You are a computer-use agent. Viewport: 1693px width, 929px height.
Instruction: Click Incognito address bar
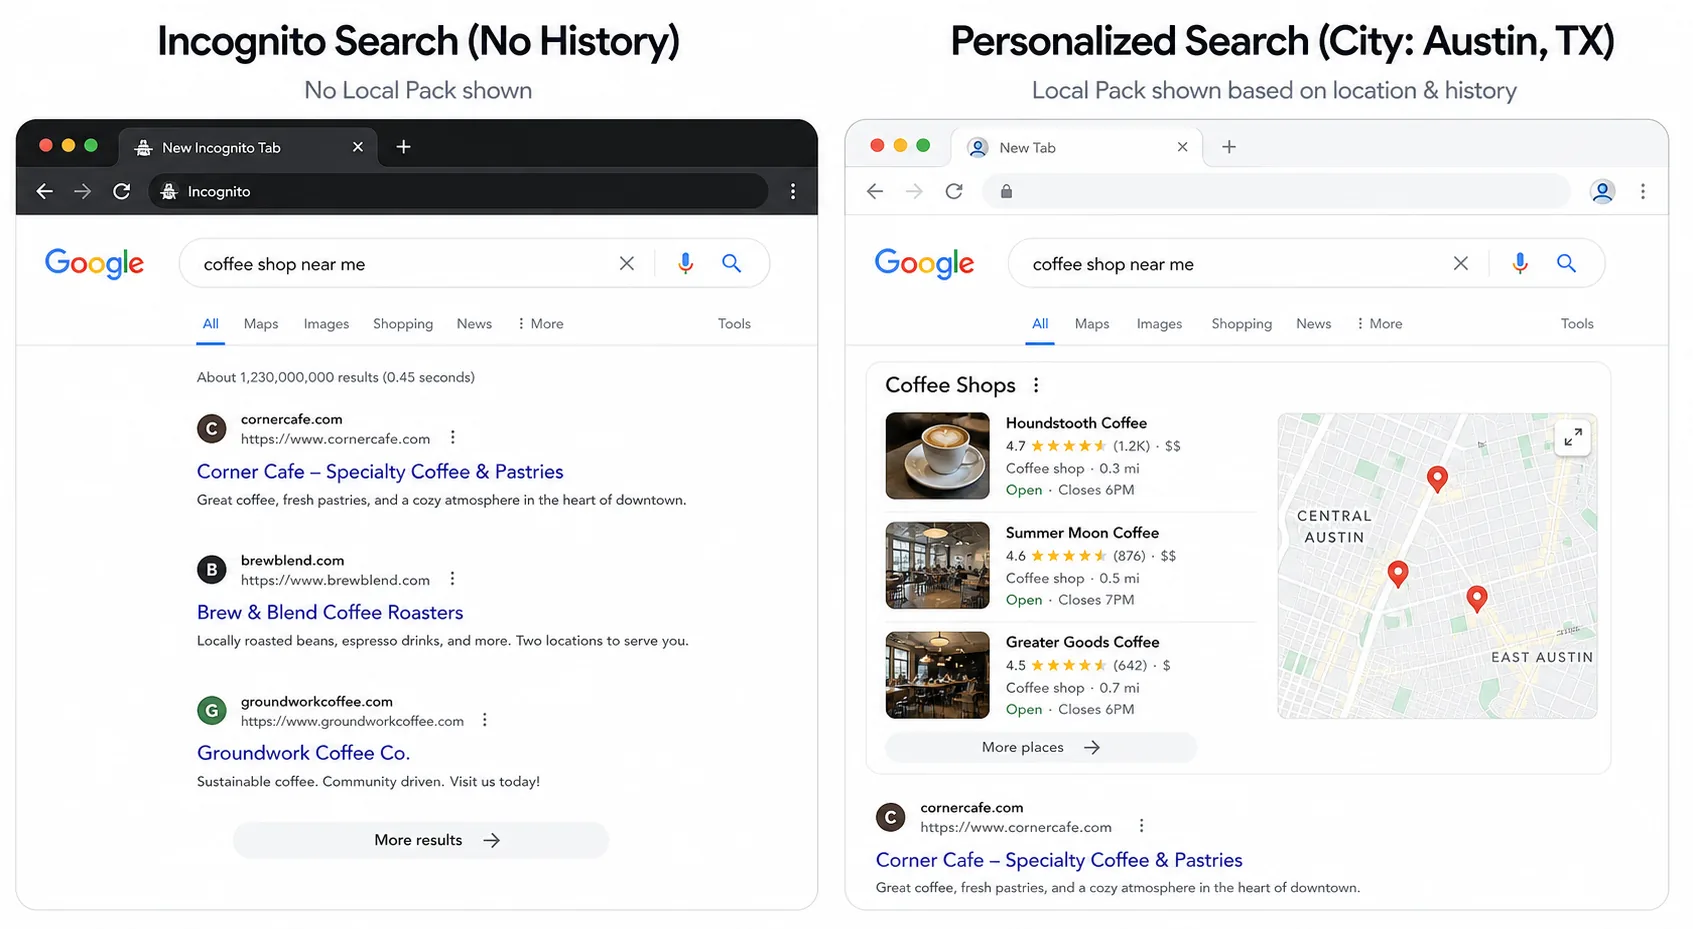click(x=458, y=191)
